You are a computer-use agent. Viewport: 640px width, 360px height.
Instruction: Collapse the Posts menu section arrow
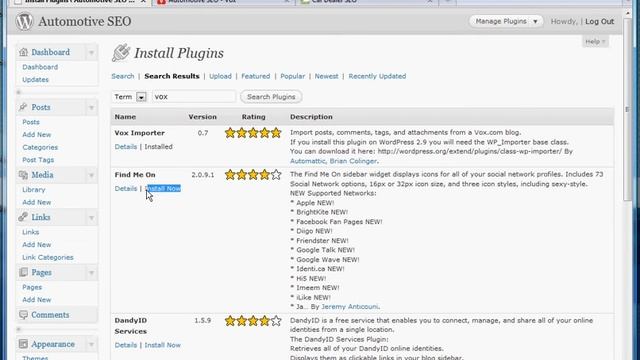(x=91, y=108)
